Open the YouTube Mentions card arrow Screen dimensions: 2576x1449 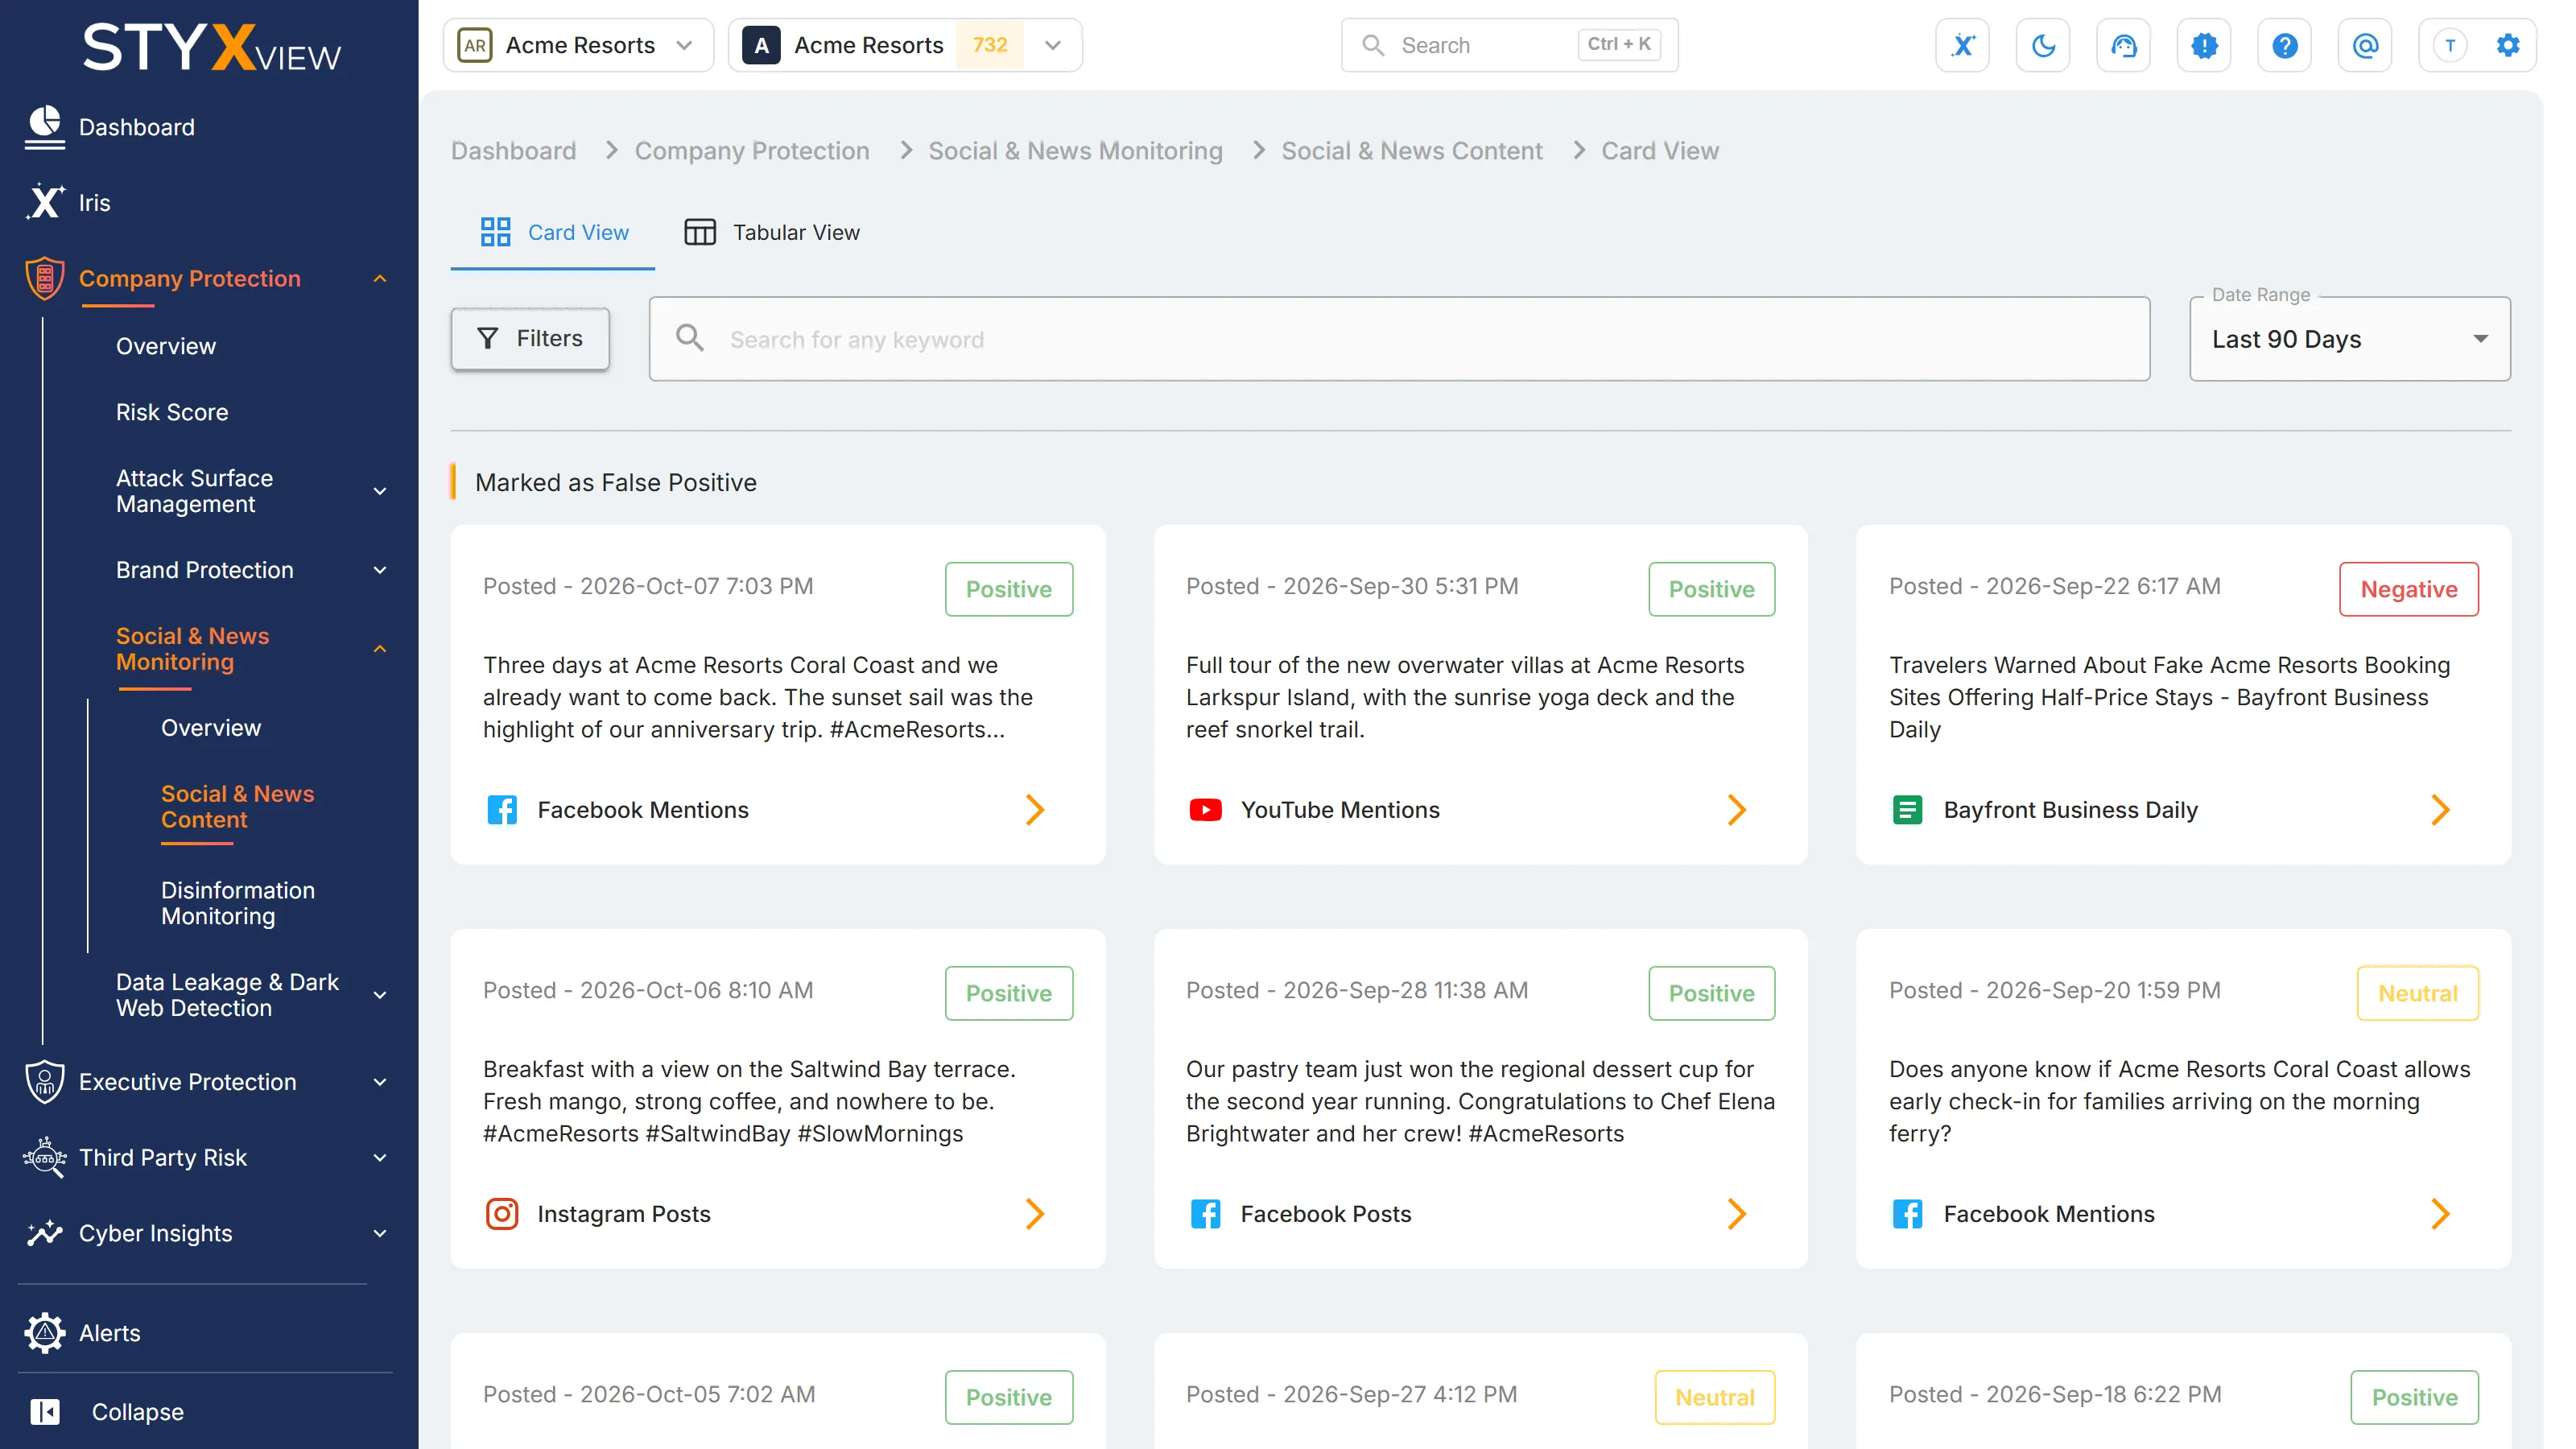pos(1737,809)
